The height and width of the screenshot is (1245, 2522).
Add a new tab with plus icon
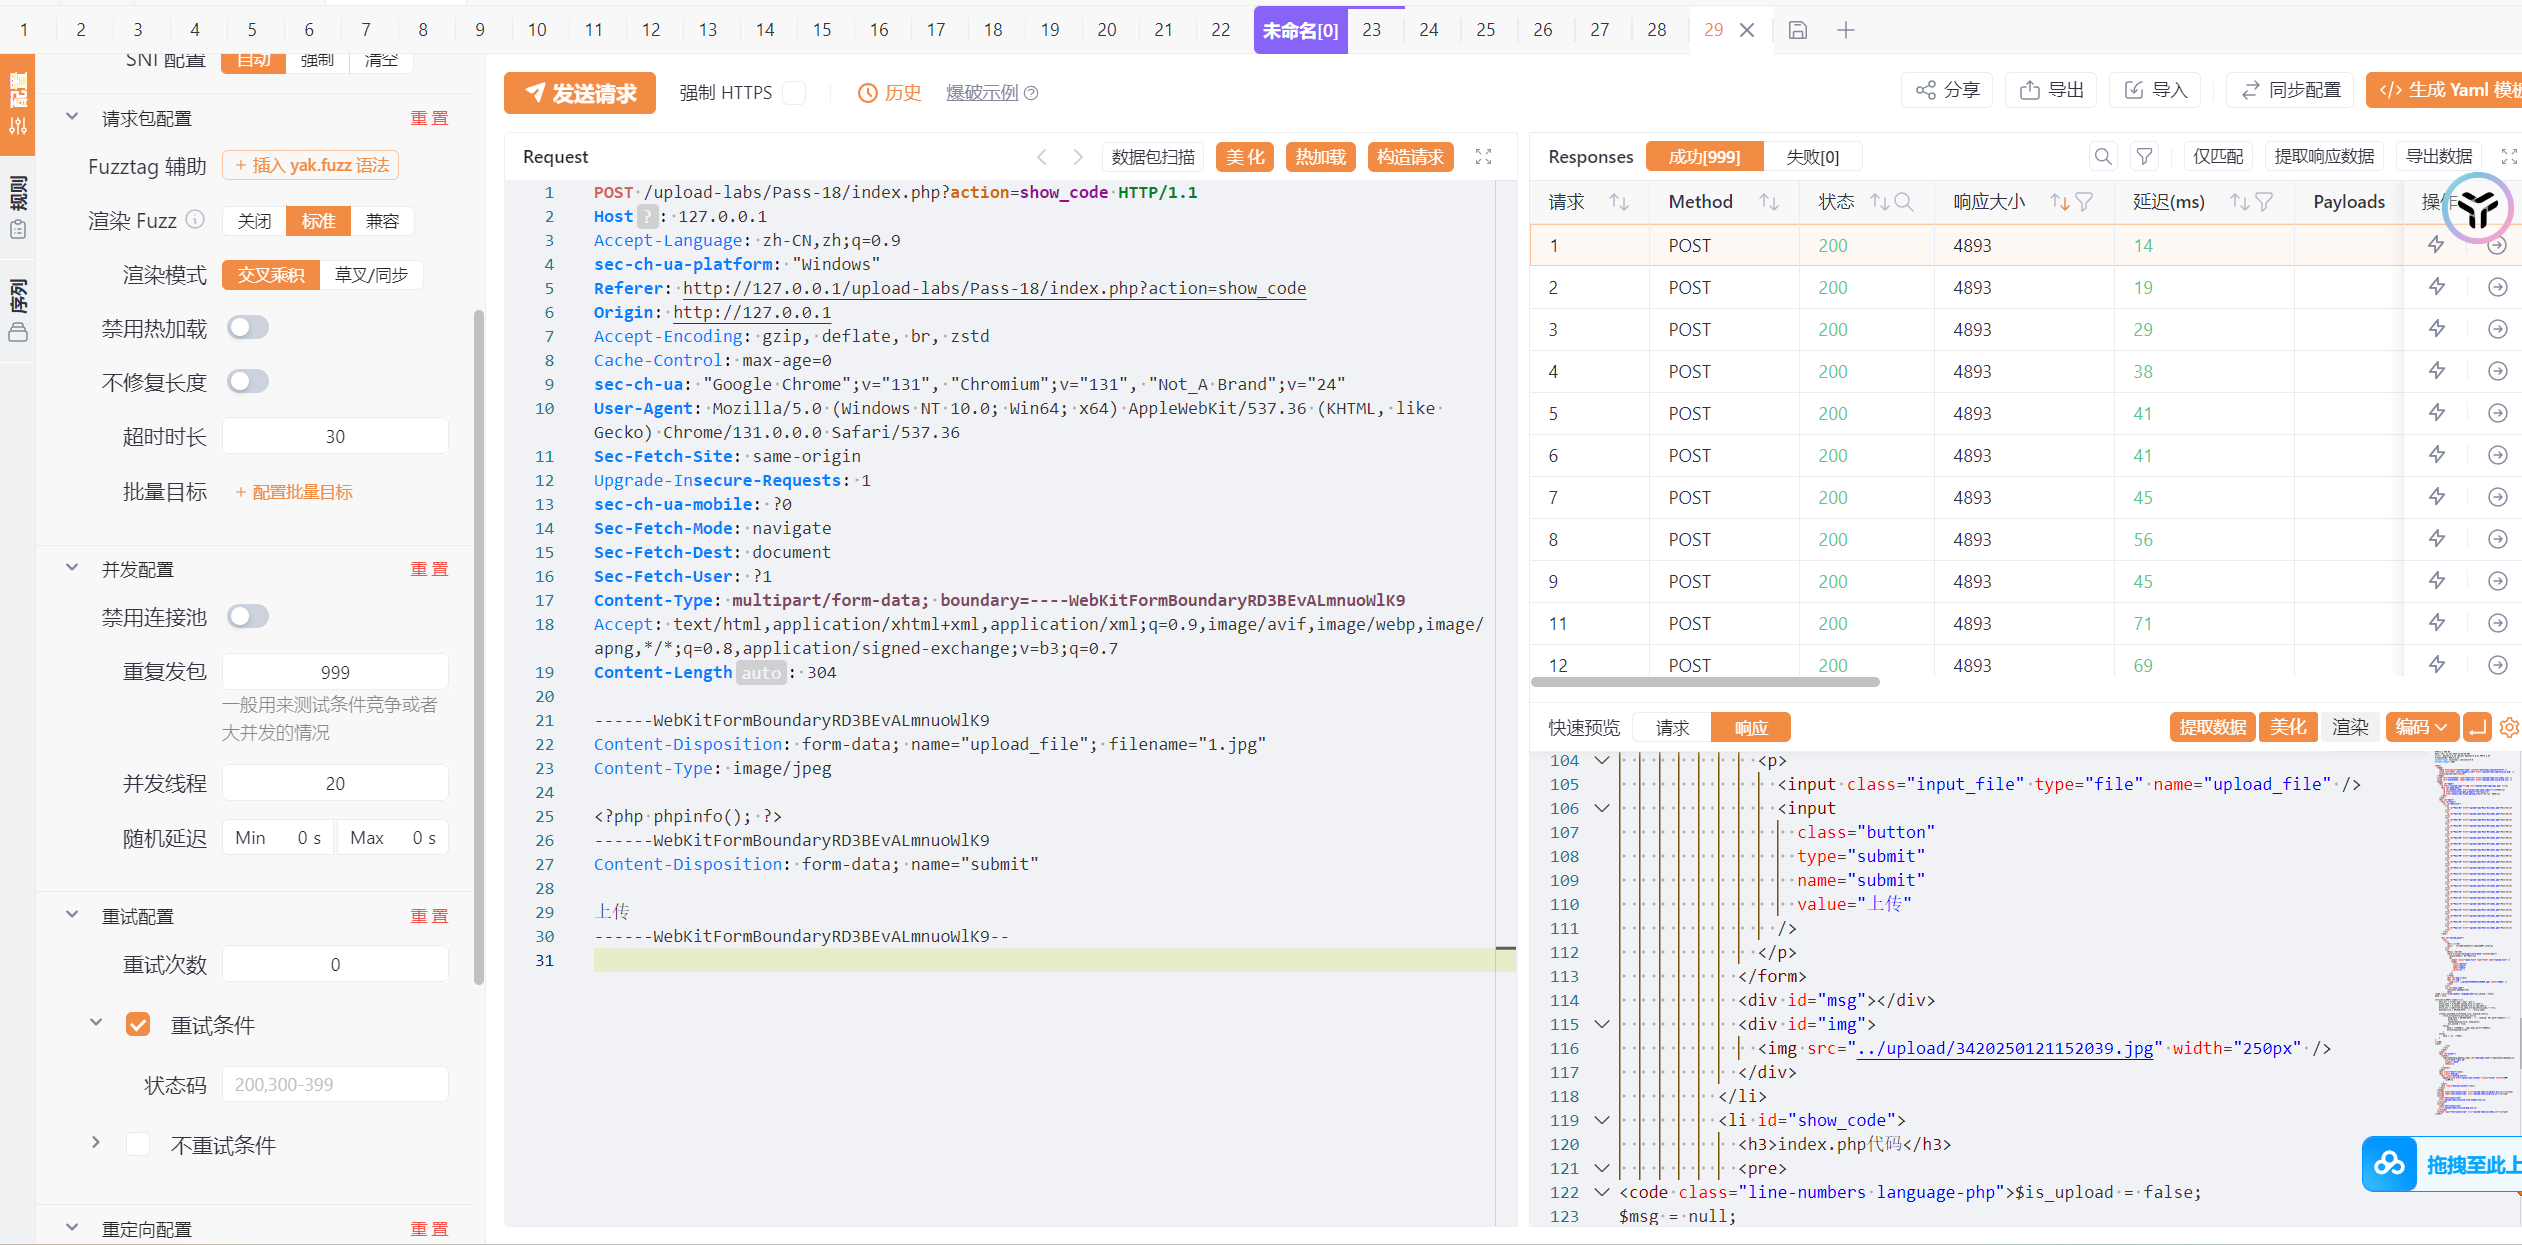[1846, 30]
